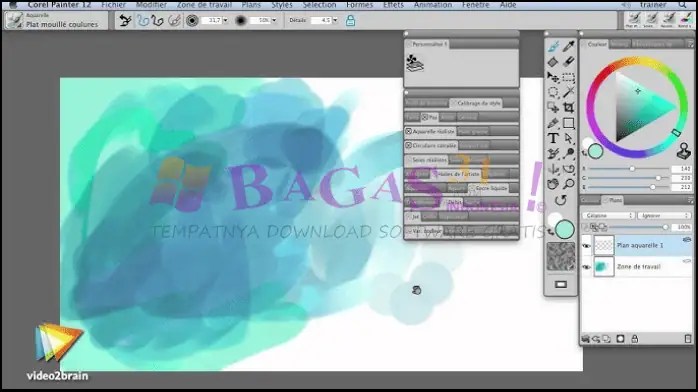This screenshot has height=392, width=698.
Task: Select the Grabber hand tool
Action: 553,184
